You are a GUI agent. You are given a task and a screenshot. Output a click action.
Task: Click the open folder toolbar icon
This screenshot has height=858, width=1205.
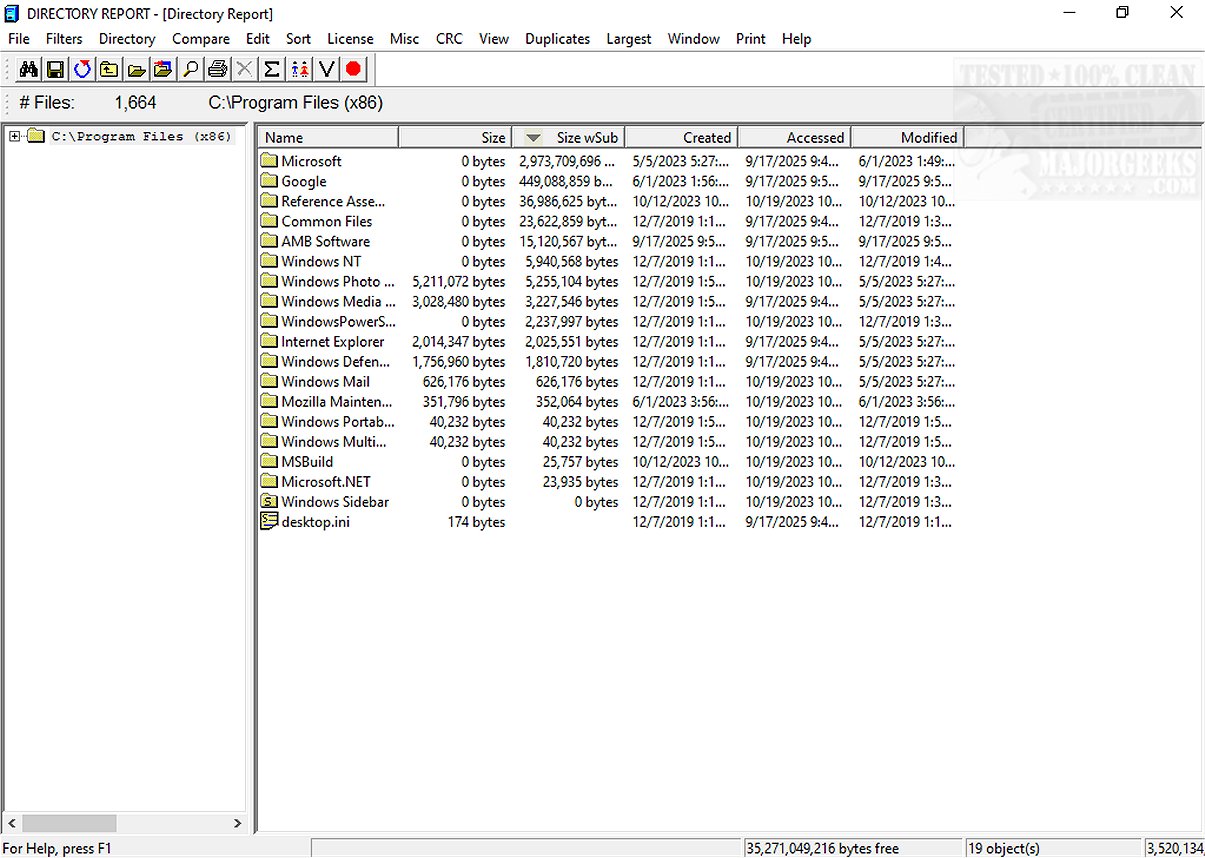coord(136,70)
